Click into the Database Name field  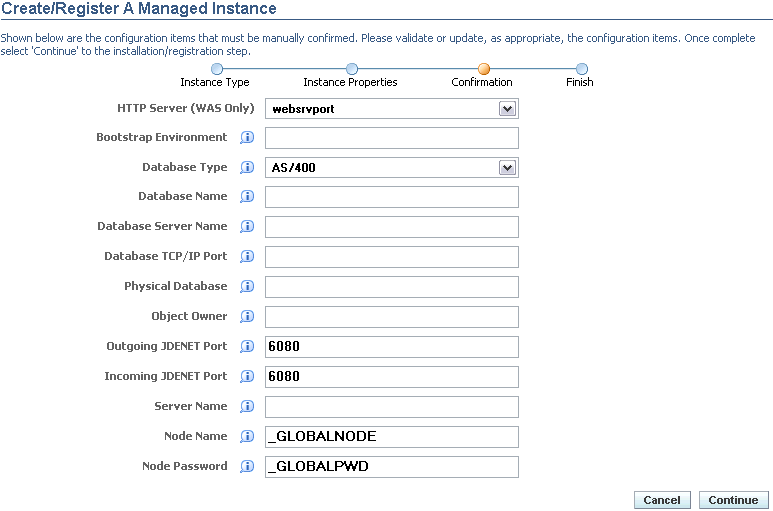[392, 197]
